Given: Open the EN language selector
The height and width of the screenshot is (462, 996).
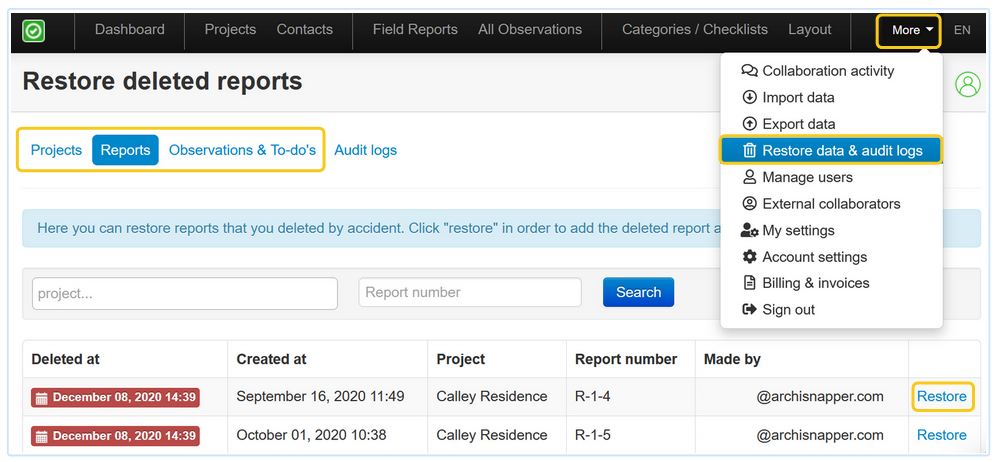Looking at the screenshot, I should [962, 30].
